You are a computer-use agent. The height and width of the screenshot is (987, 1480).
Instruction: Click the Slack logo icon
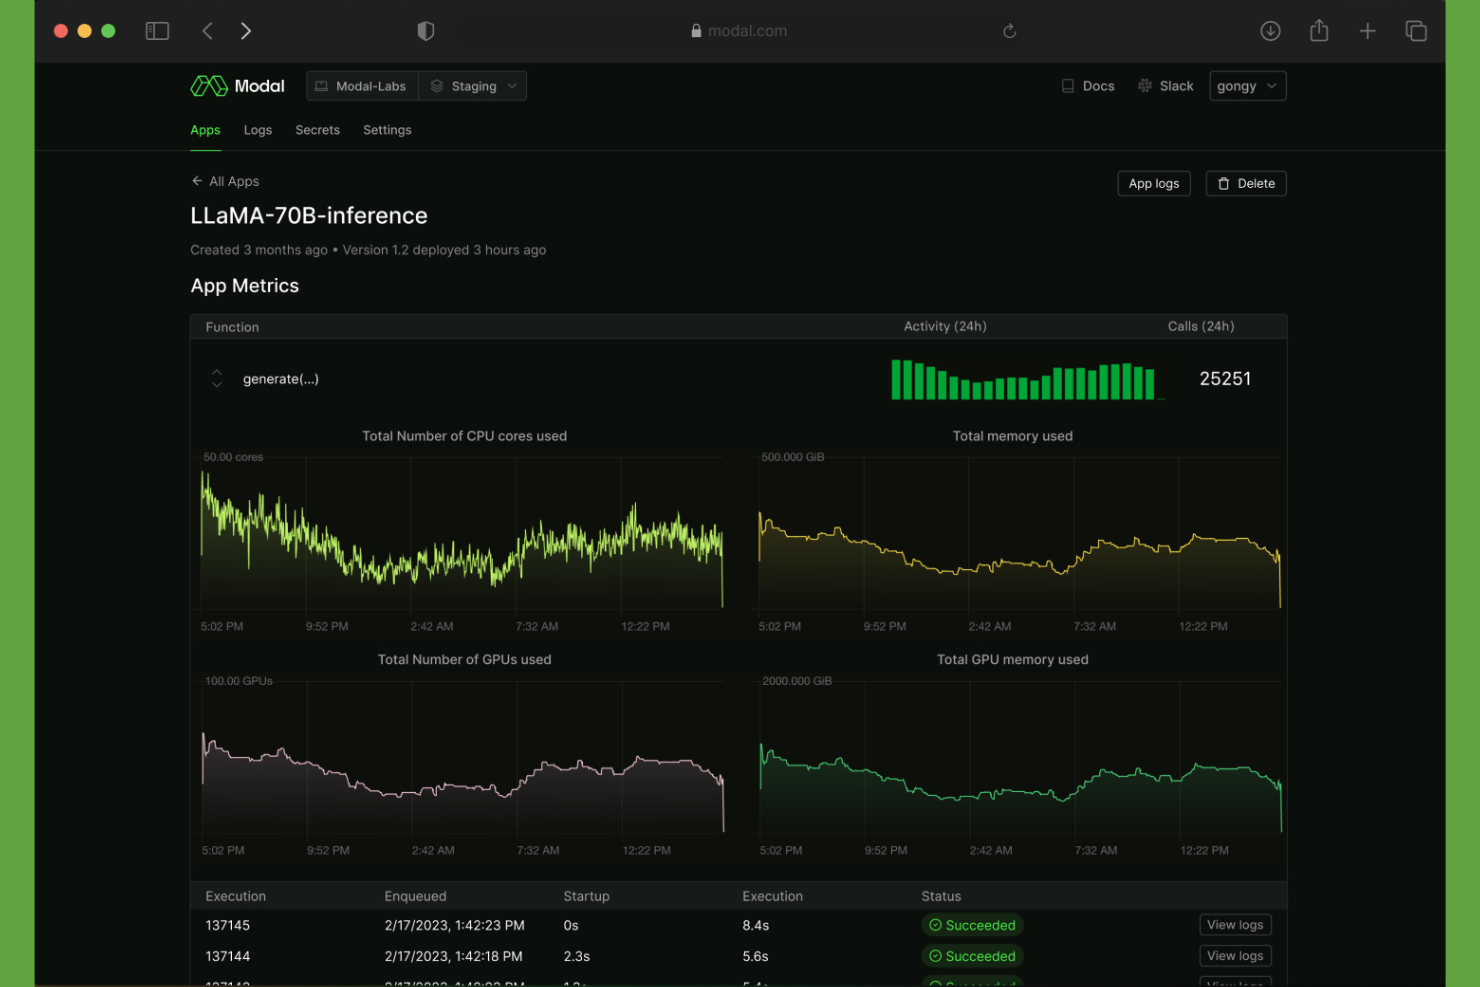(1145, 86)
